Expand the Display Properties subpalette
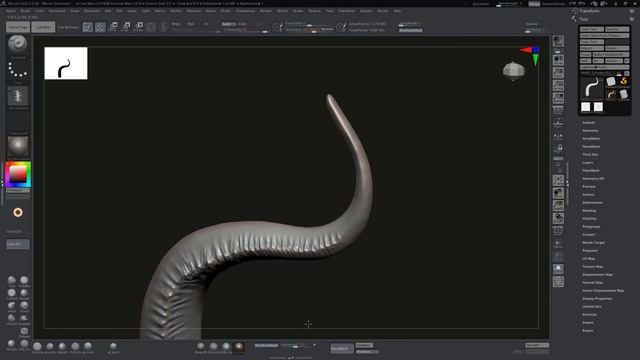The width and height of the screenshot is (640, 360). pos(597,299)
